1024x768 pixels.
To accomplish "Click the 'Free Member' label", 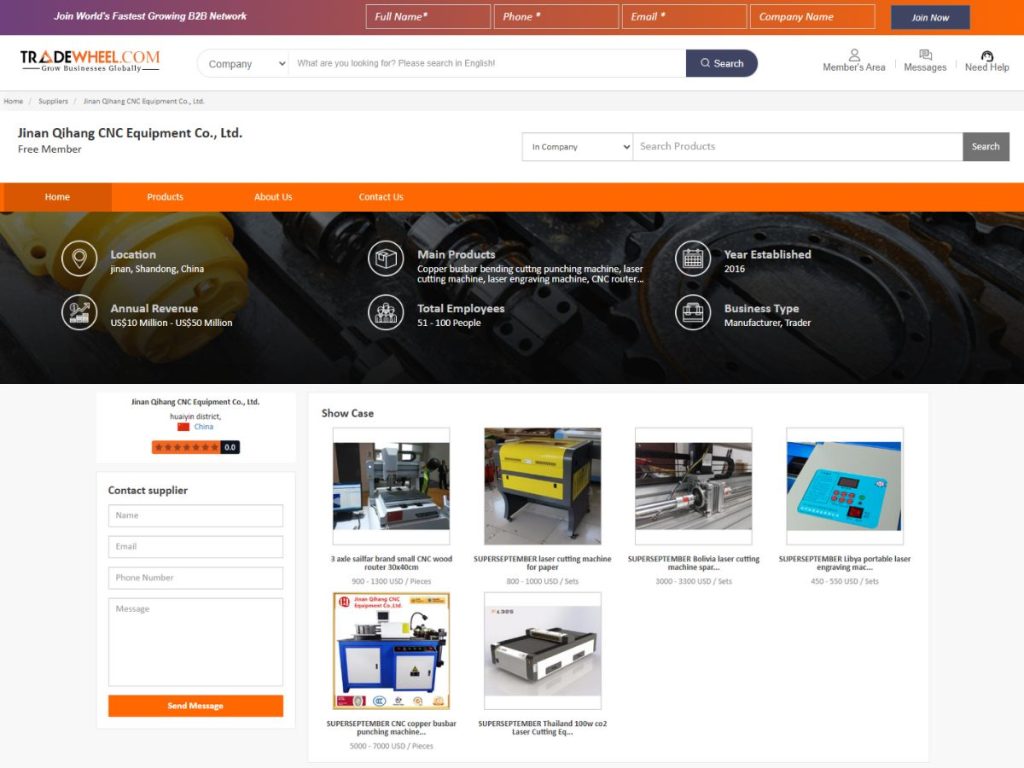I will point(50,150).
